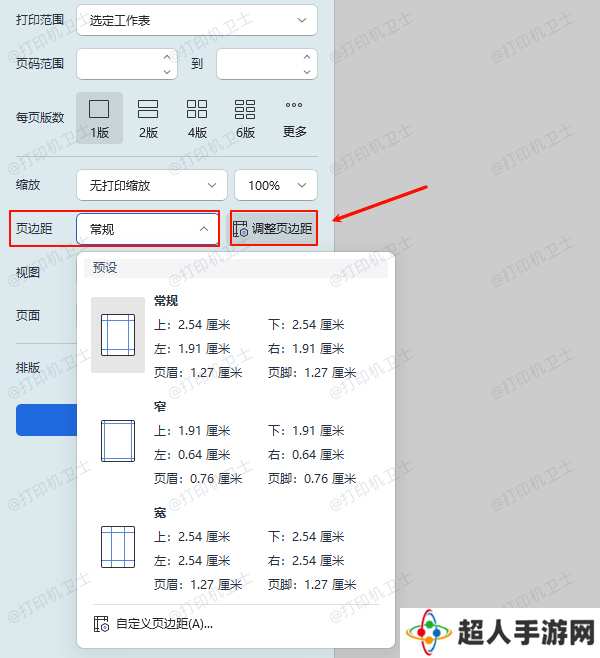Click the 排版 label
This screenshot has height=658, width=600.
pos(28,368)
